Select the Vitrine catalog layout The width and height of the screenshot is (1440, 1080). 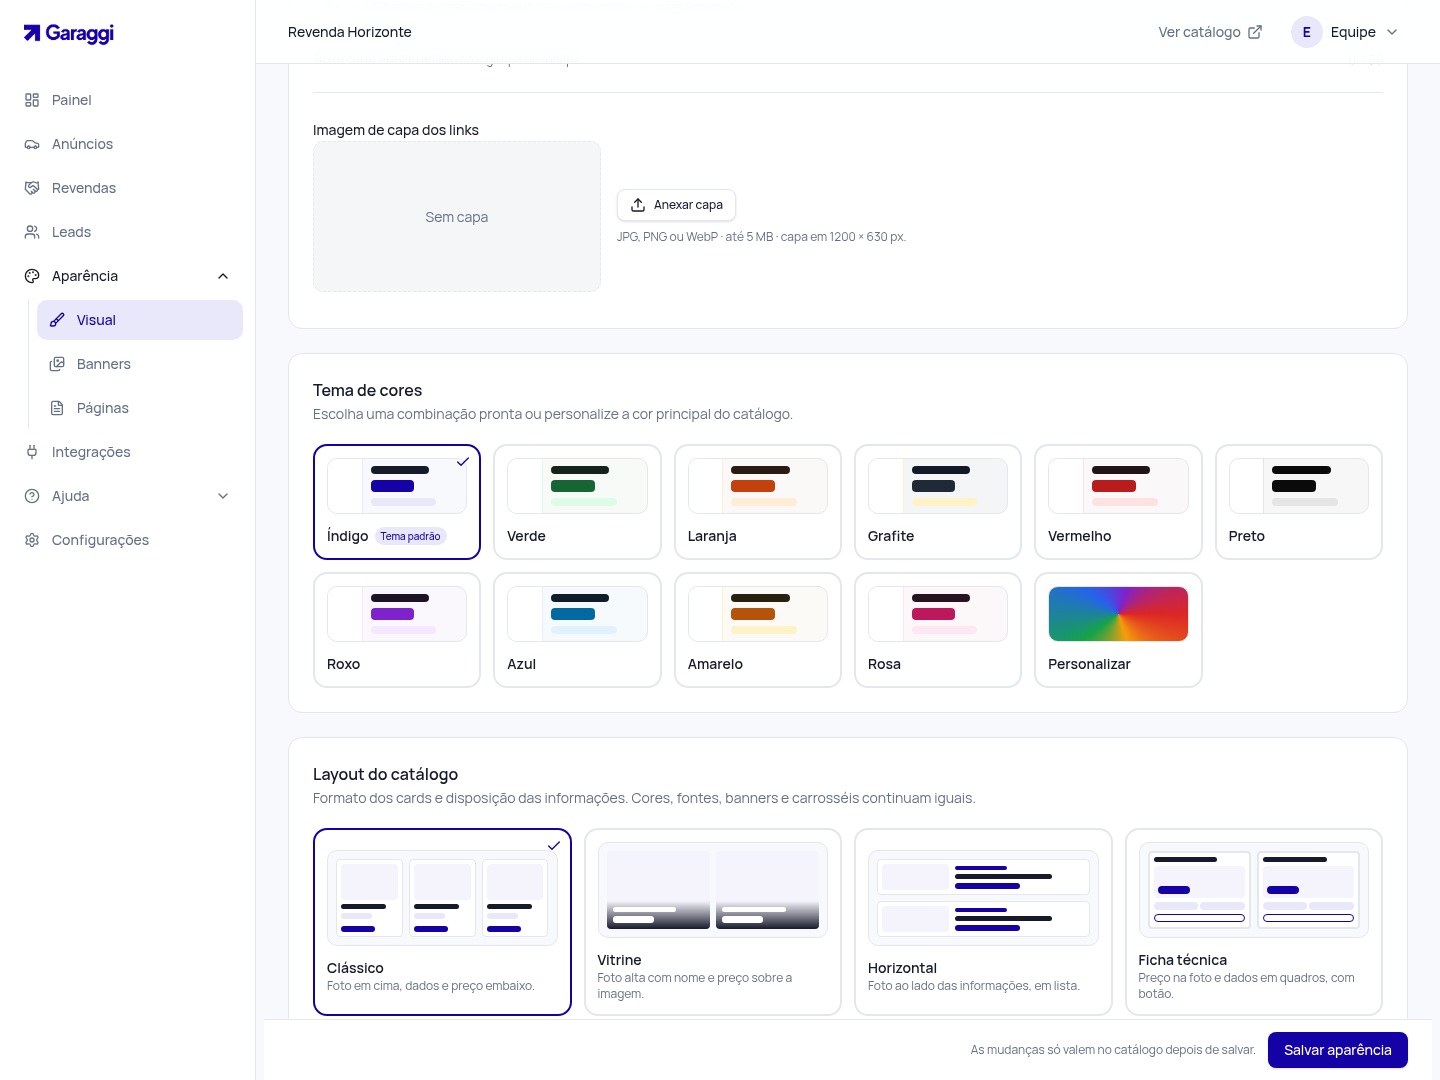[713, 922]
